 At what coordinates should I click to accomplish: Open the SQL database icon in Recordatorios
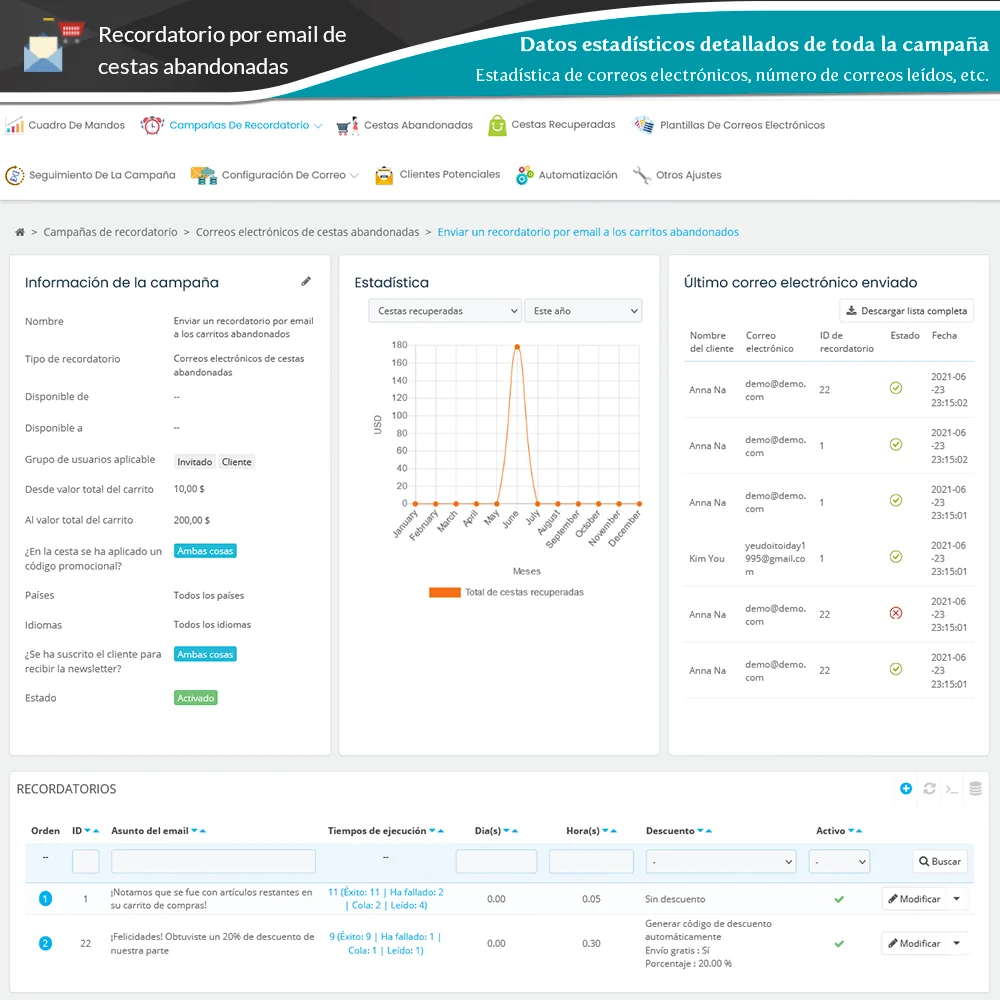pos(975,789)
